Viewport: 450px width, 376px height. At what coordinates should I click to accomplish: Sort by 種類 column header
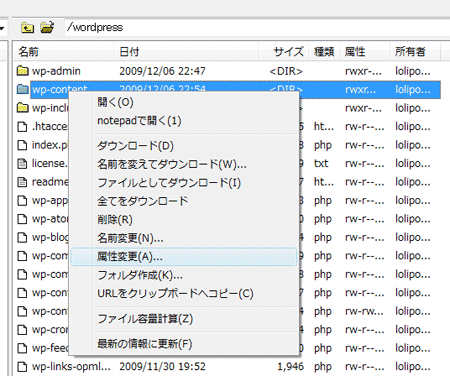pos(324,52)
